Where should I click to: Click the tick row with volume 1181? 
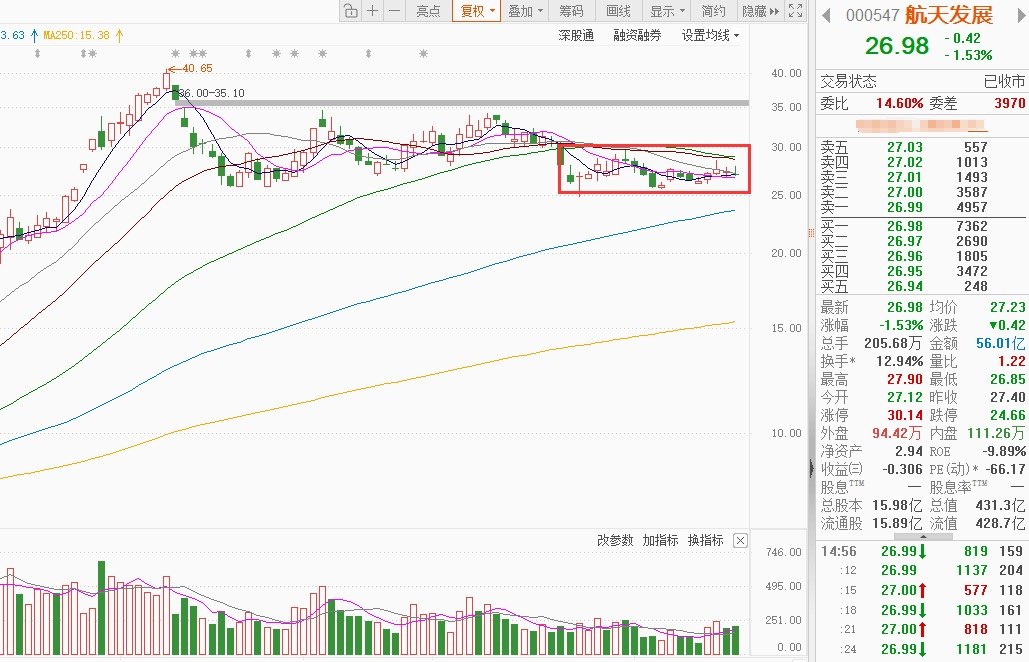(x=922, y=649)
